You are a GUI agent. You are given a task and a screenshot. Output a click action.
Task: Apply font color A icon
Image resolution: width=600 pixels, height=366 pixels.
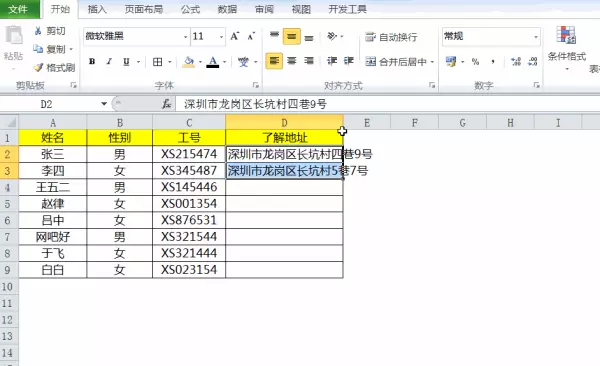pyautogui.click(x=213, y=62)
